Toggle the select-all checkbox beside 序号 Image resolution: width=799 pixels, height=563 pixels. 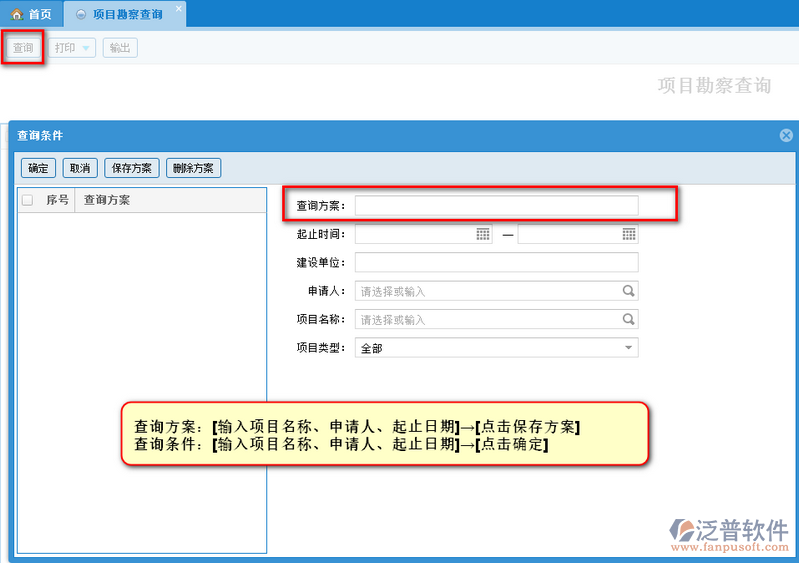[x=28, y=200]
